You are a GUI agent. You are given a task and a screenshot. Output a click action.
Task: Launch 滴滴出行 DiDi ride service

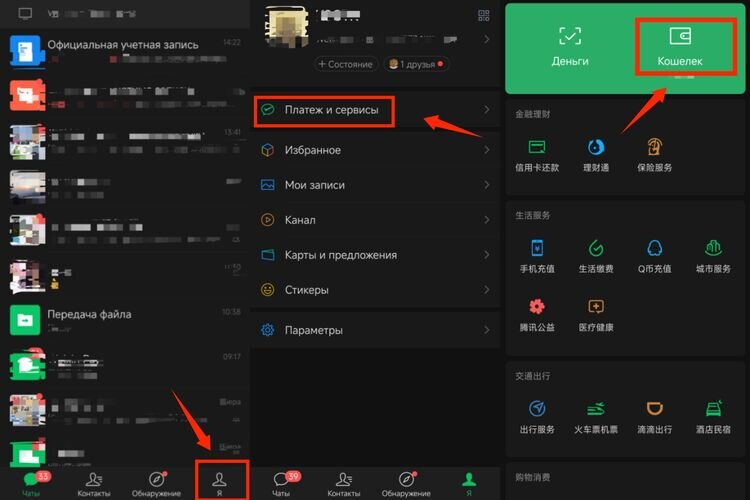(654, 417)
